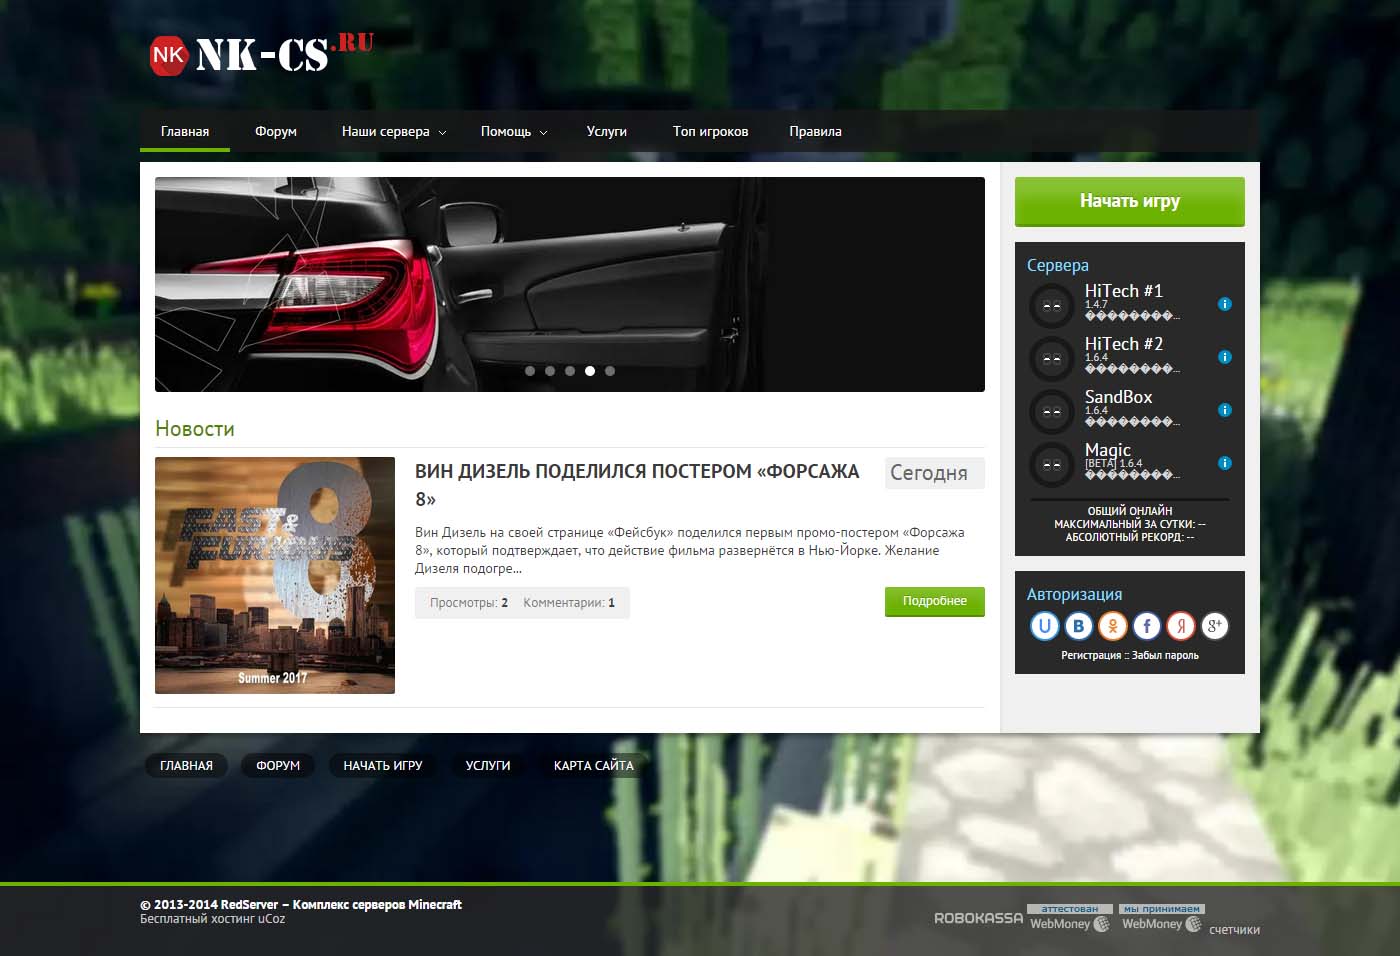Log in with Facebook icon
This screenshot has height=956, width=1400.
coord(1147,626)
